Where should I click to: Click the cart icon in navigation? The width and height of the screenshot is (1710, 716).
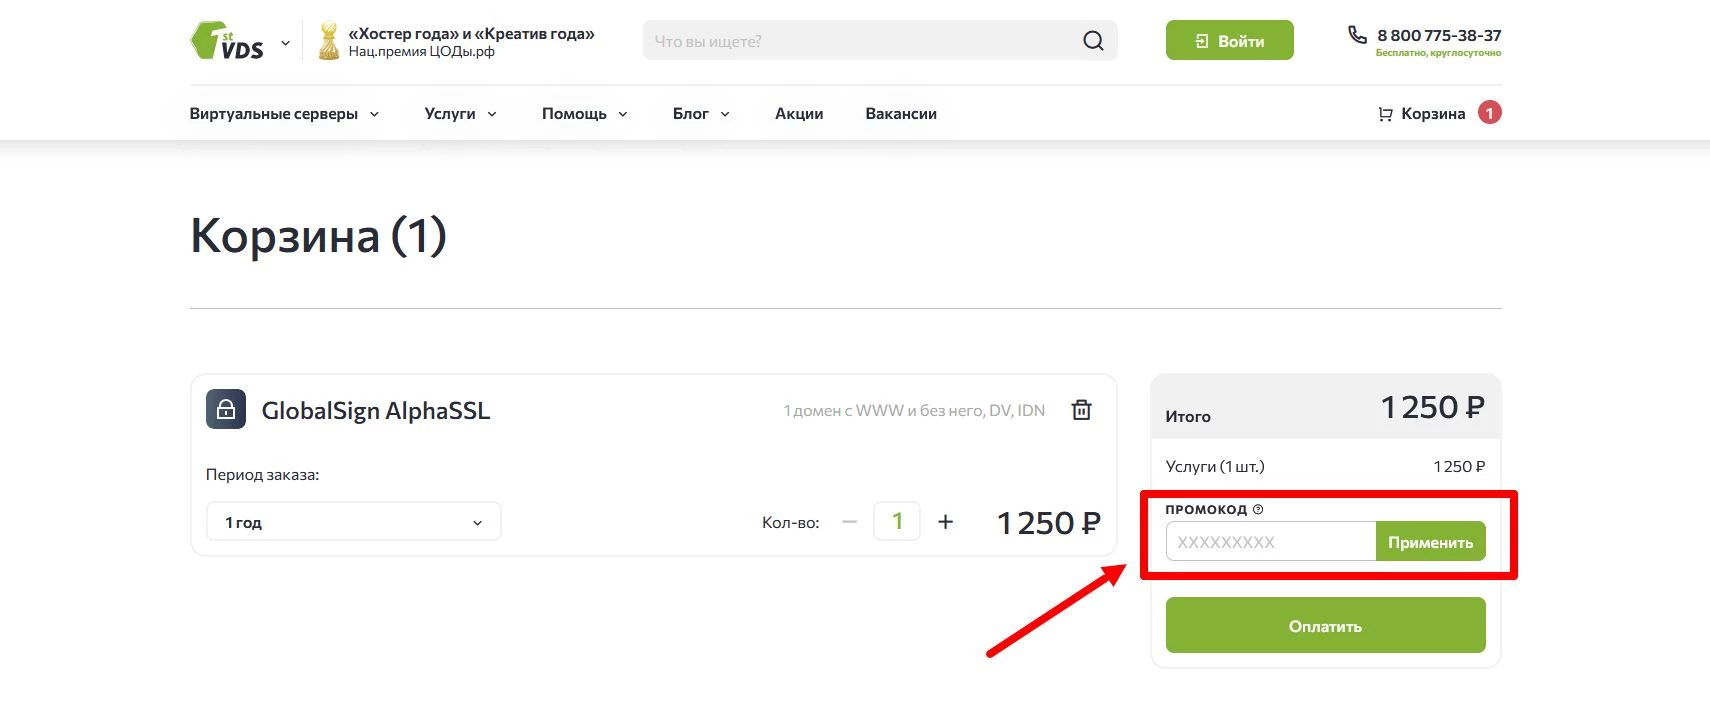click(x=1385, y=114)
